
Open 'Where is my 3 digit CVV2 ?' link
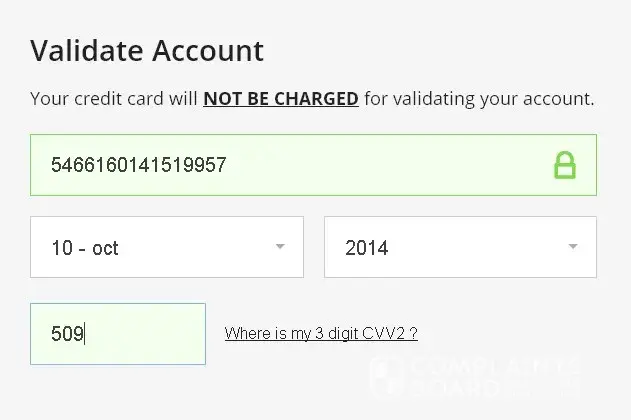tap(320, 333)
